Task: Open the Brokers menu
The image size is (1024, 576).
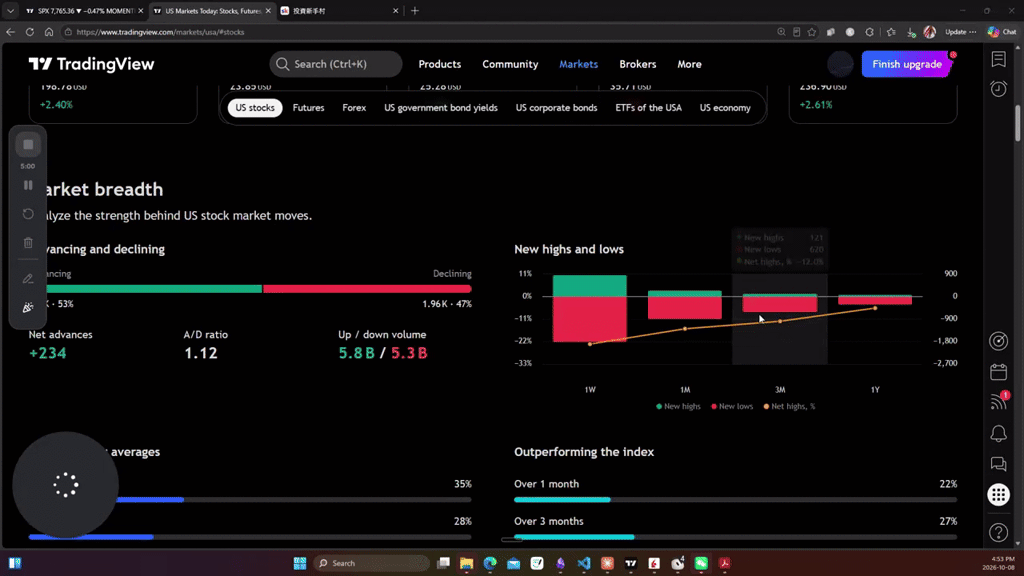Action: [637, 64]
